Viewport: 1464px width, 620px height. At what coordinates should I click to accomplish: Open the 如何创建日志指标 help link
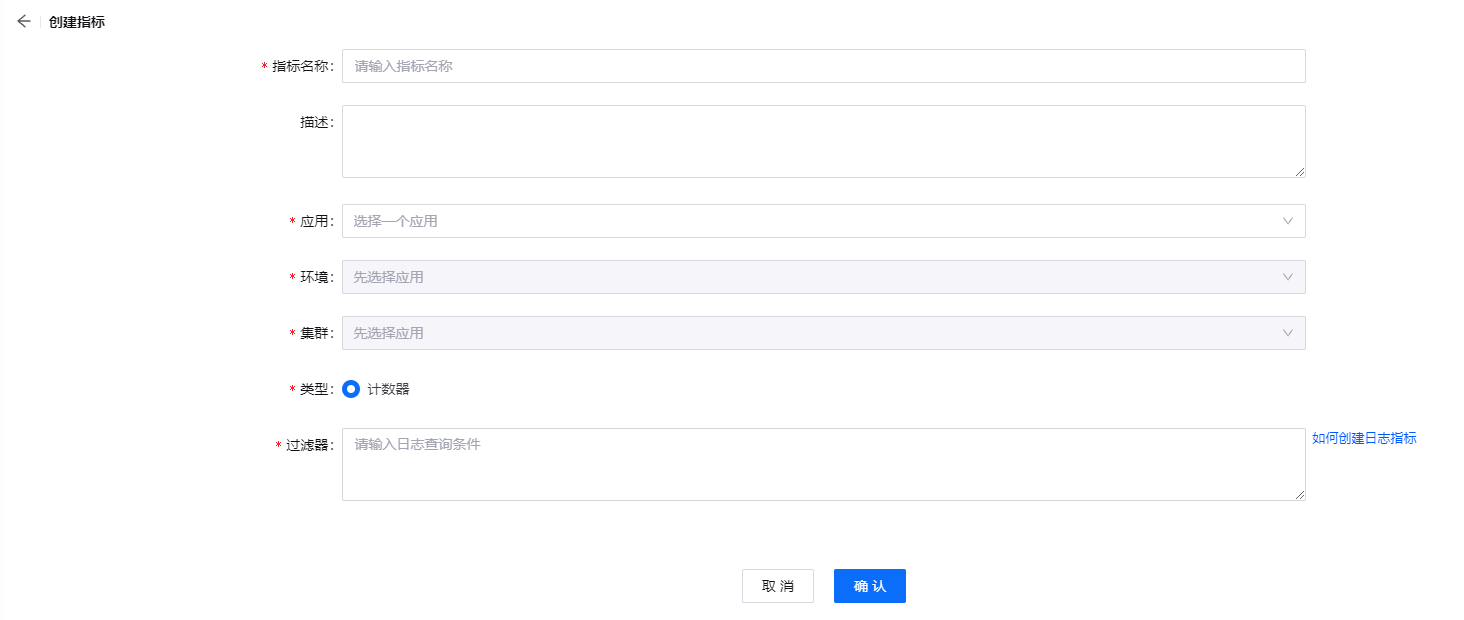[x=1365, y=438]
